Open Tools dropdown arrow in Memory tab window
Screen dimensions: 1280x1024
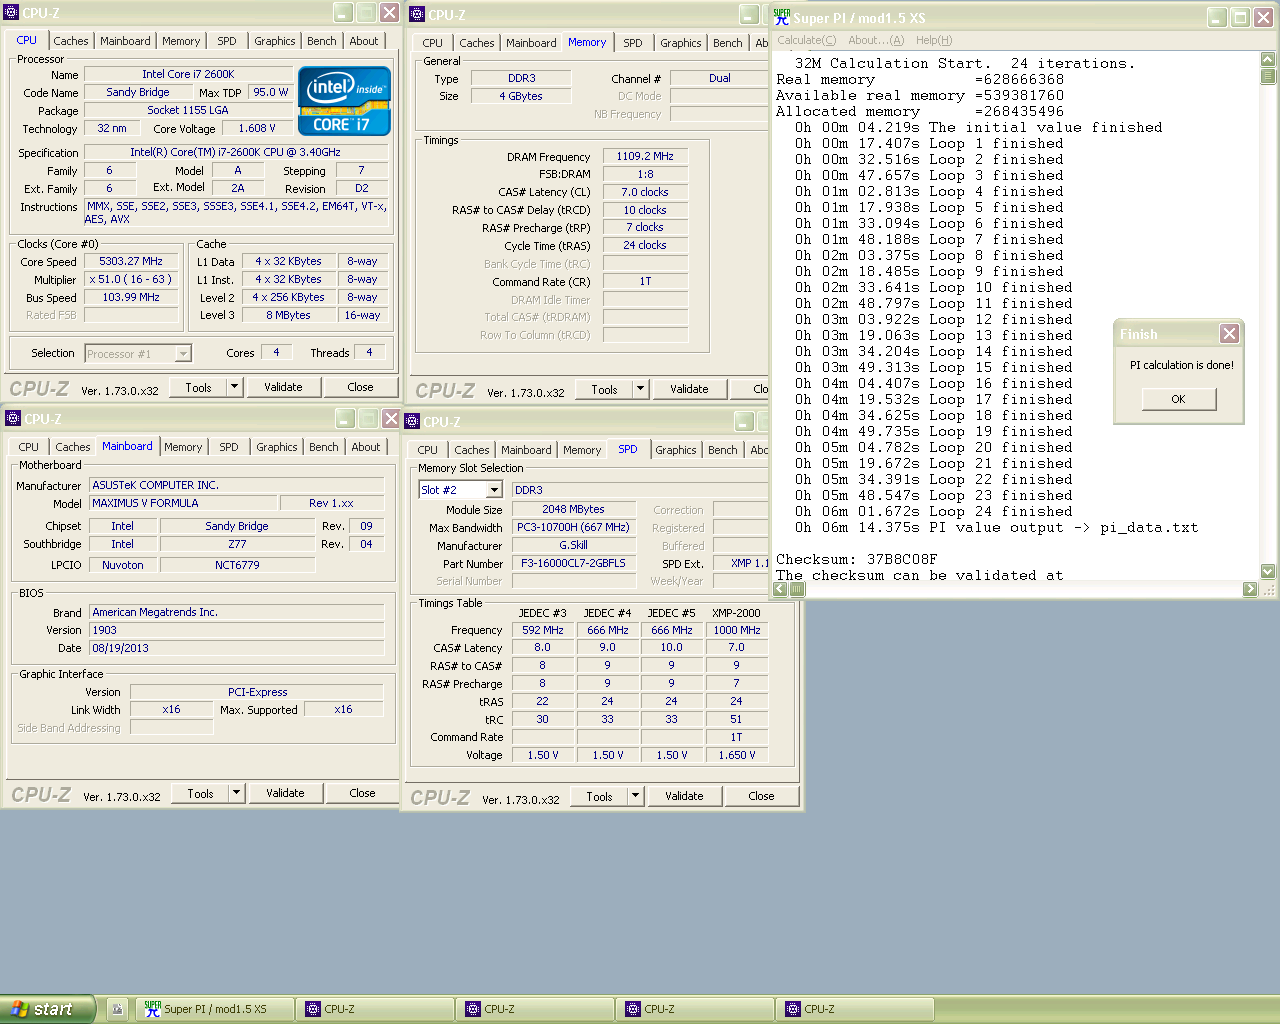[641, 389]
